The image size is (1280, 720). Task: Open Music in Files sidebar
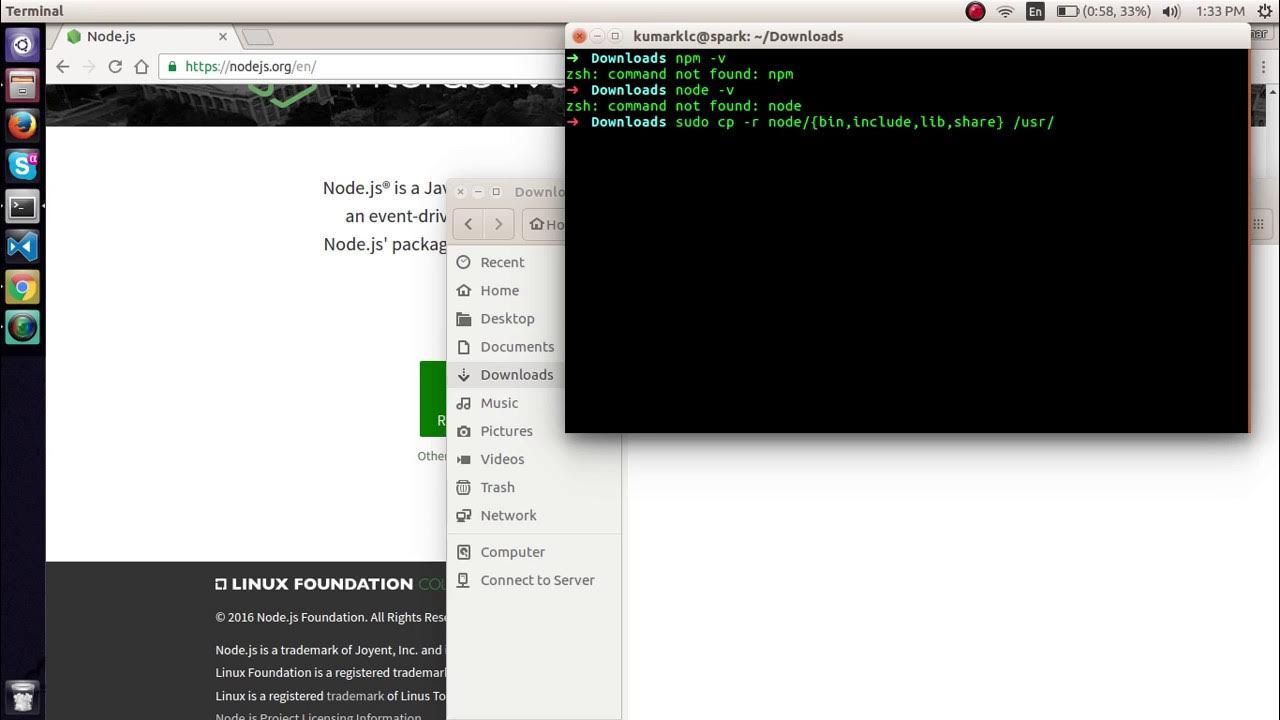click(x=499, y=402)
